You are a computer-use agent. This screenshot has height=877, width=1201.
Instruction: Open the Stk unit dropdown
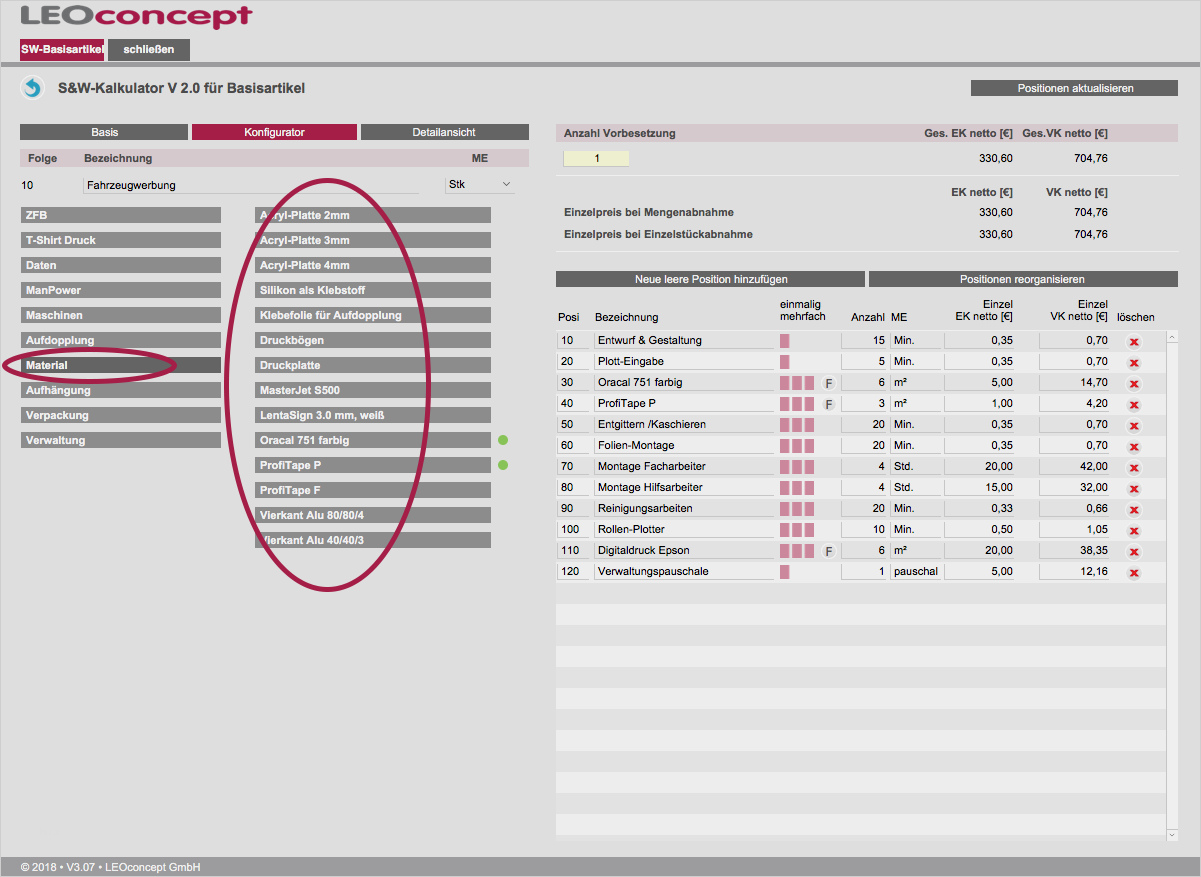(479, 185)
